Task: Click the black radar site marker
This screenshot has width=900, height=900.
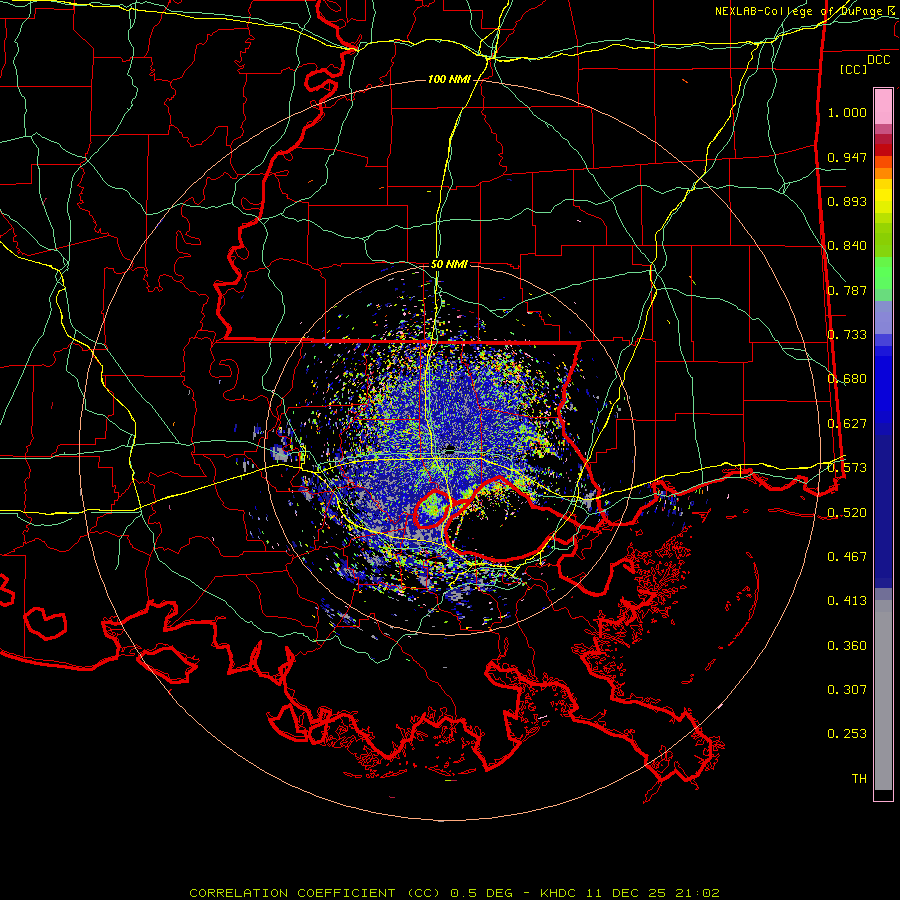Action: click(x=450, y=449)
